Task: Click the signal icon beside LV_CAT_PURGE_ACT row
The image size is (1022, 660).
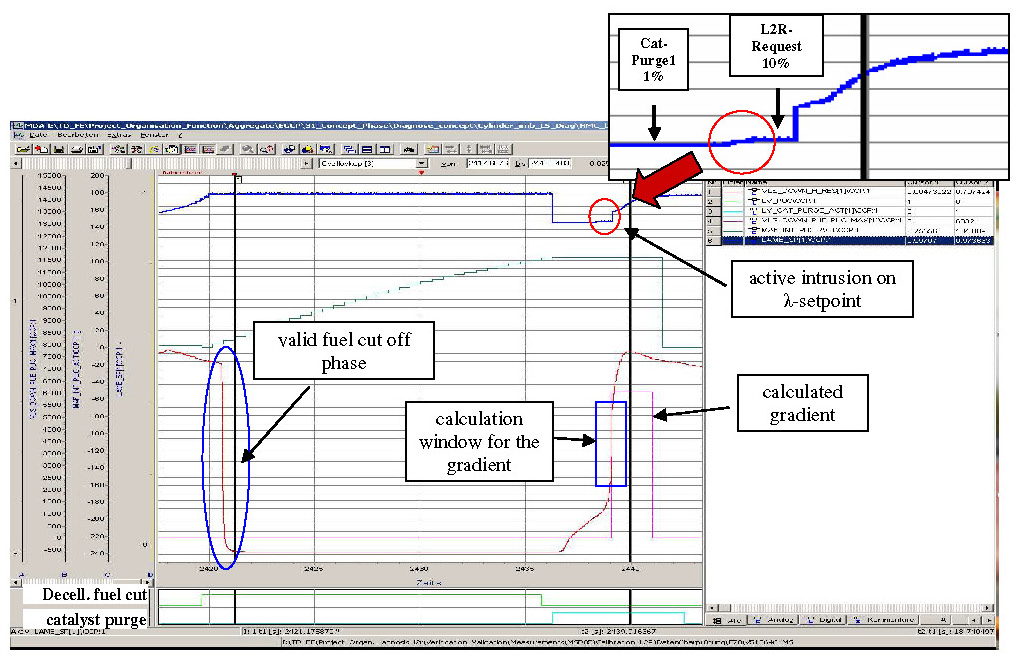Action: click(x=755, y=211)
